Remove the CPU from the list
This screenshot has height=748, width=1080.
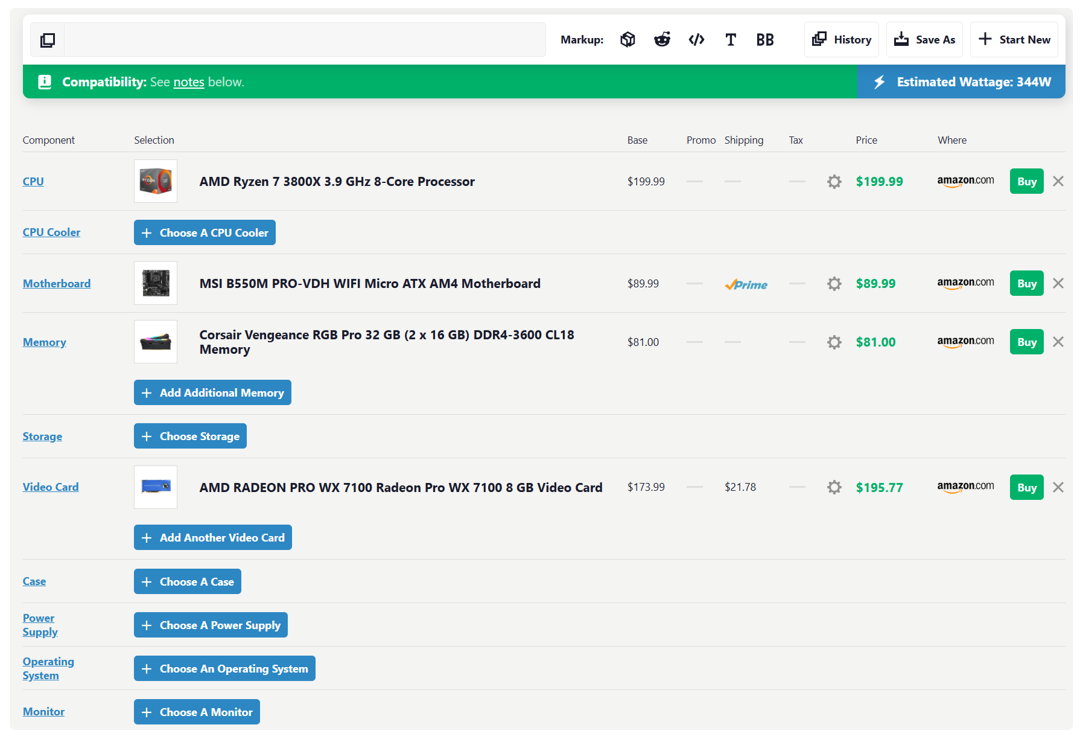pyautogui.click(x=1059, y=181)
